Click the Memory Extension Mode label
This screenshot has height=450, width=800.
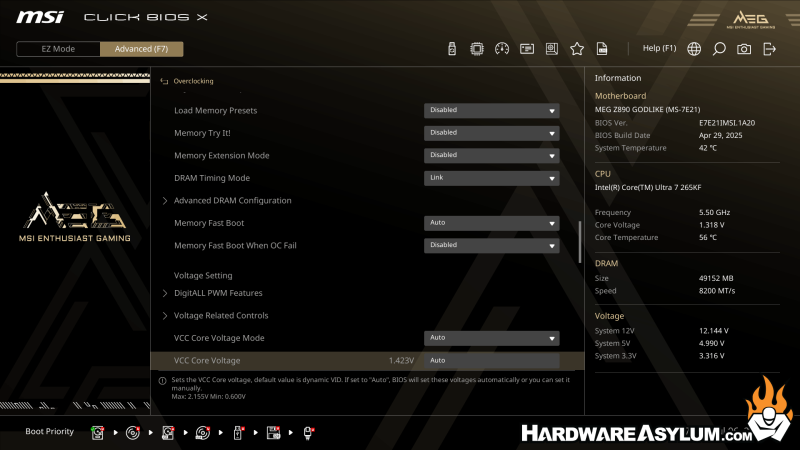pos(221,155)
